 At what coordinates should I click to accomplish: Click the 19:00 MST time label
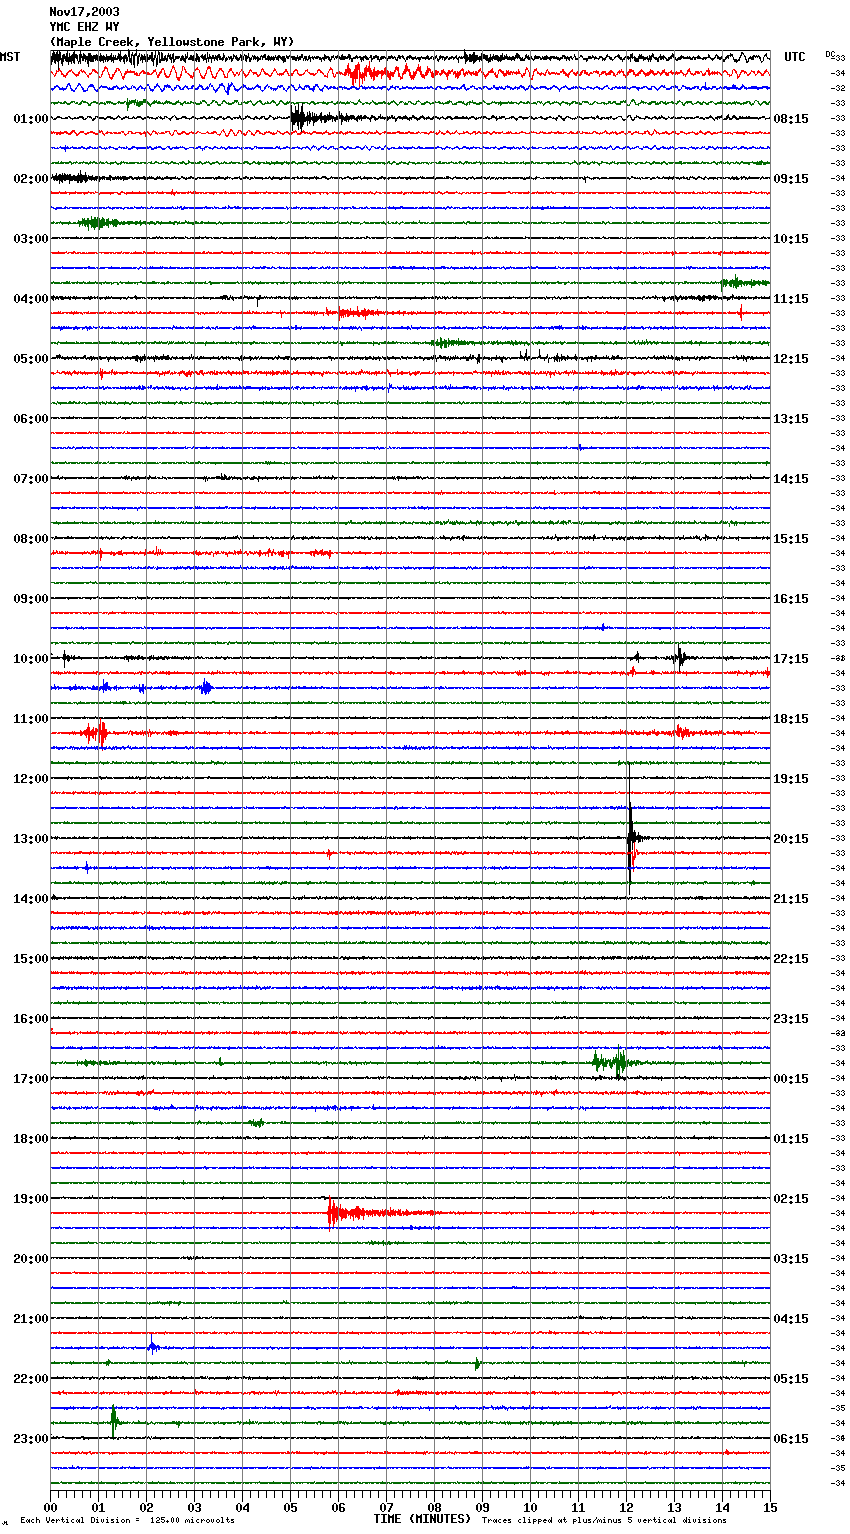pyautogui.click(x=31, y=1199)
